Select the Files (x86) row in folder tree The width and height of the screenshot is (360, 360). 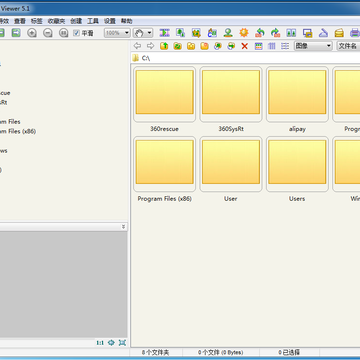tap(18, 131)
